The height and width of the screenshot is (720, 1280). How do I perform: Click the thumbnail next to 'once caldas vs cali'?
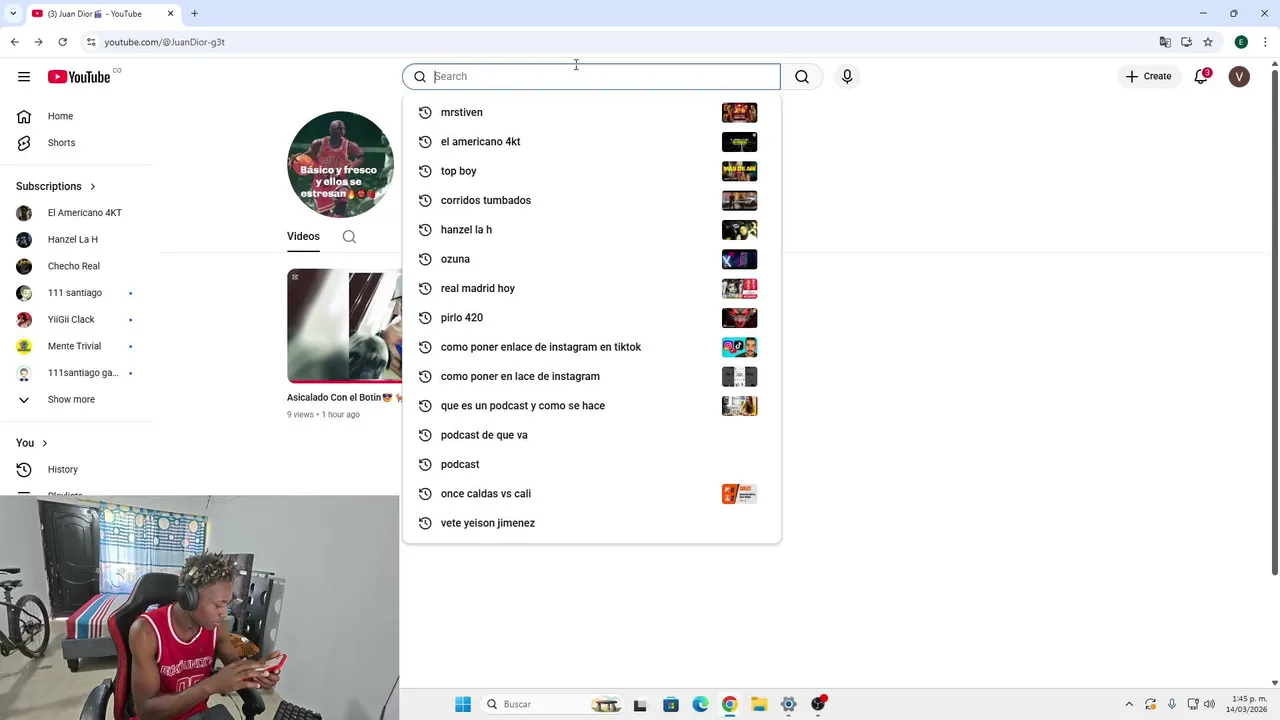pyautogui.click(x=739, y=494)
